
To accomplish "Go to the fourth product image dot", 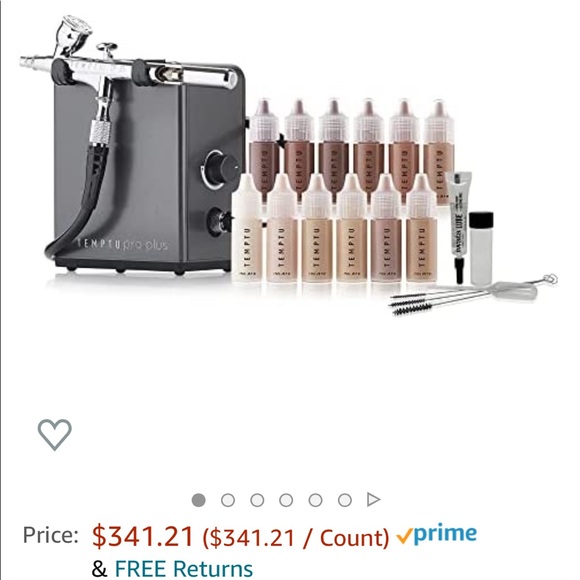I will pos(286,500).
